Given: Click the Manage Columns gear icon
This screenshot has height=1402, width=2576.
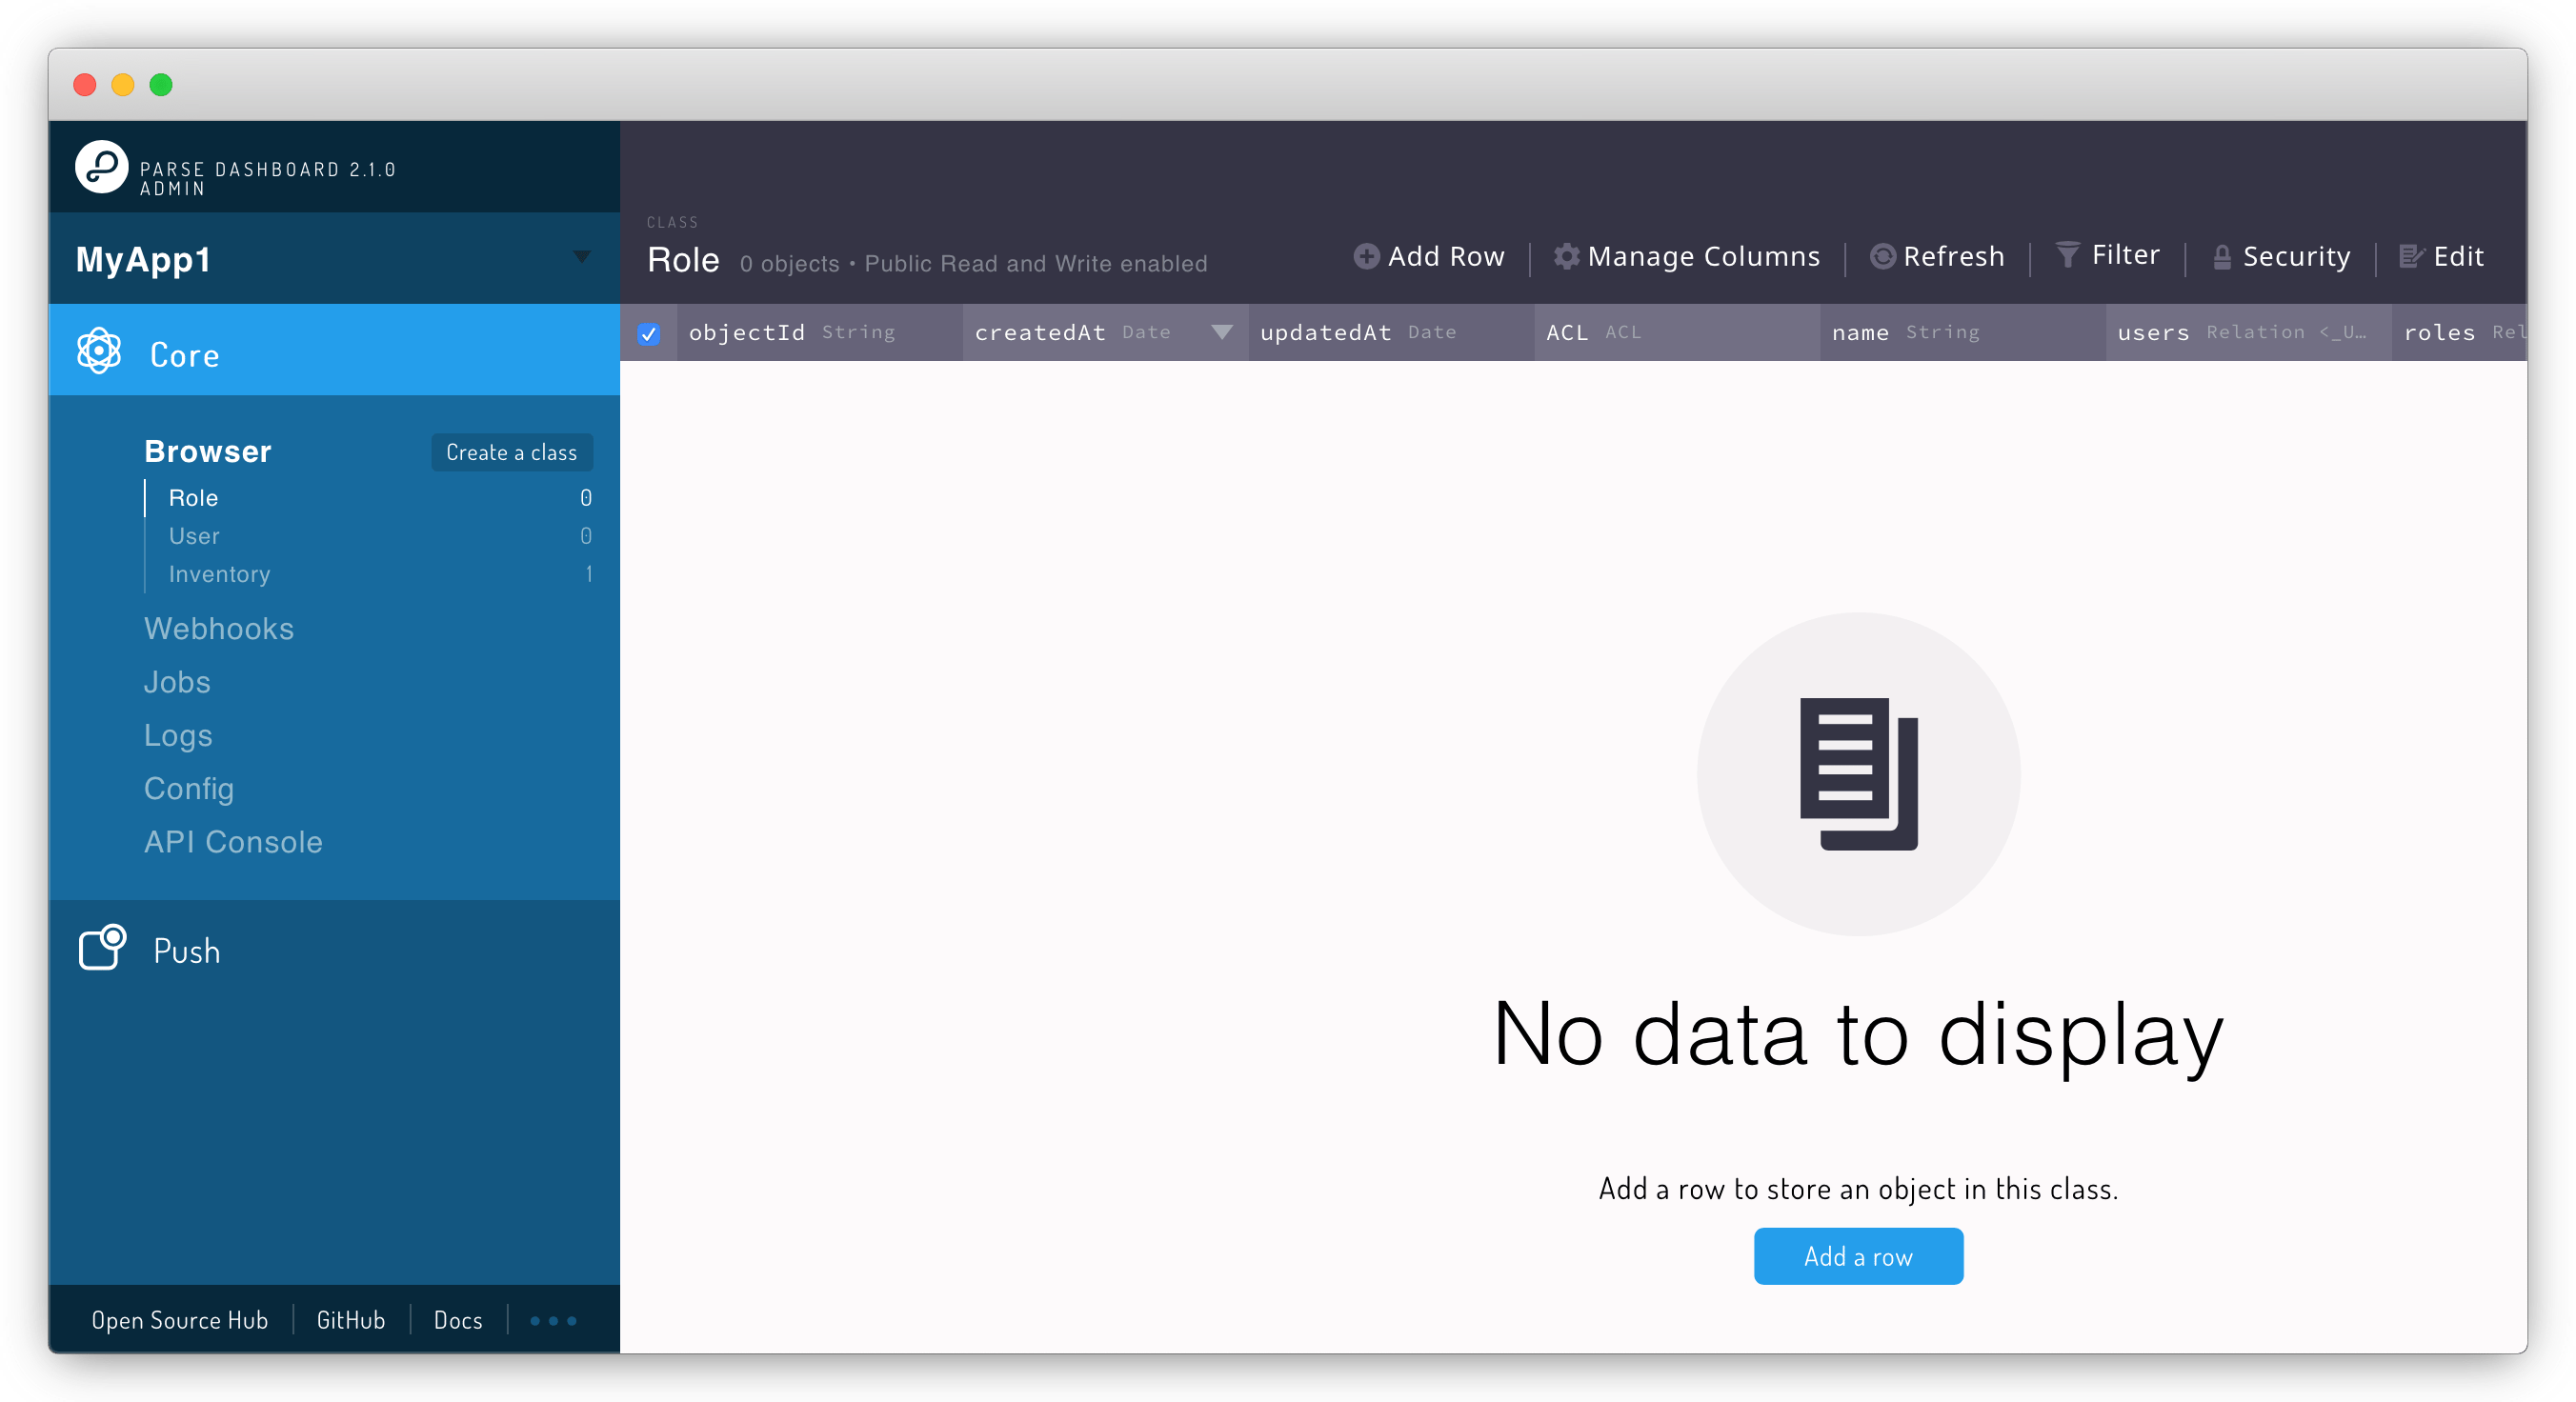Looking at the screenshot, I should [1566, 257].
